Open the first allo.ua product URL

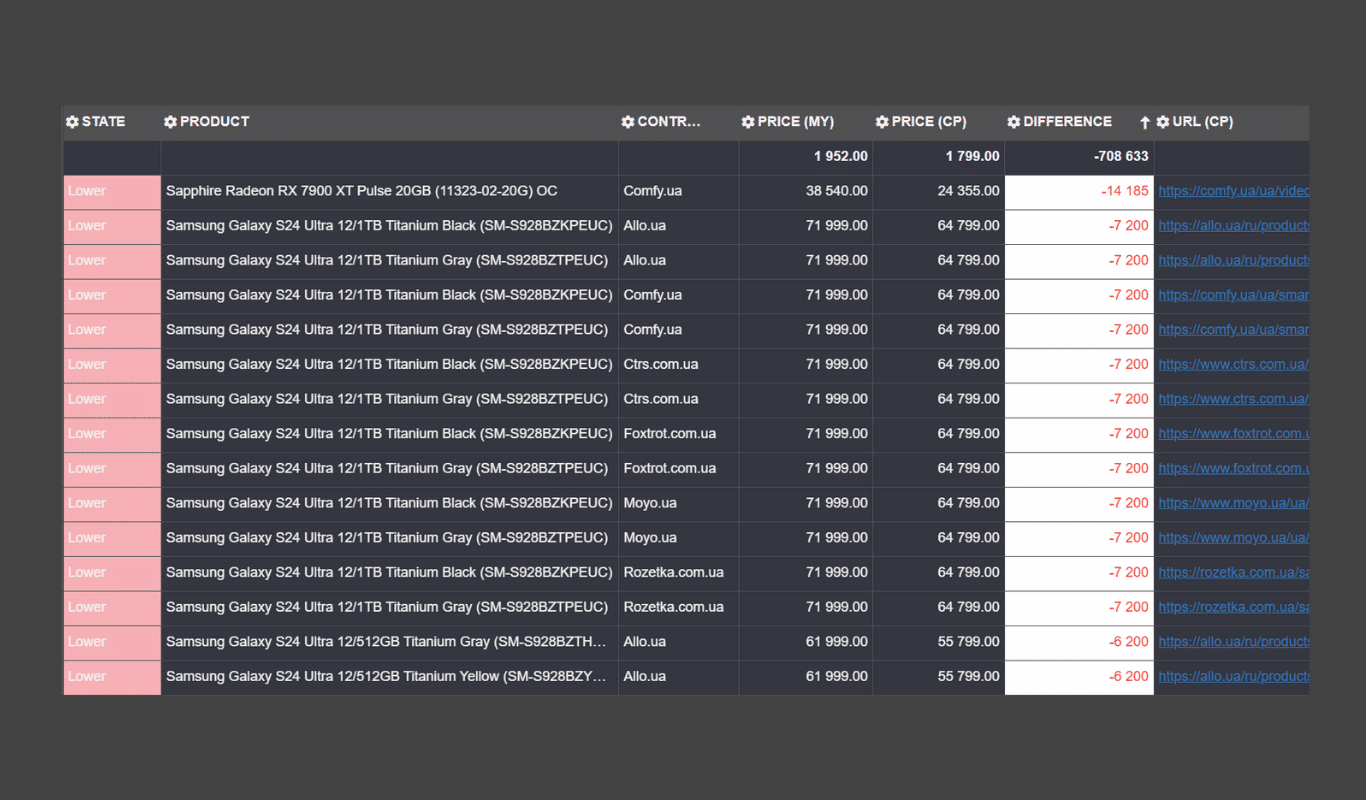point(1233,226)
